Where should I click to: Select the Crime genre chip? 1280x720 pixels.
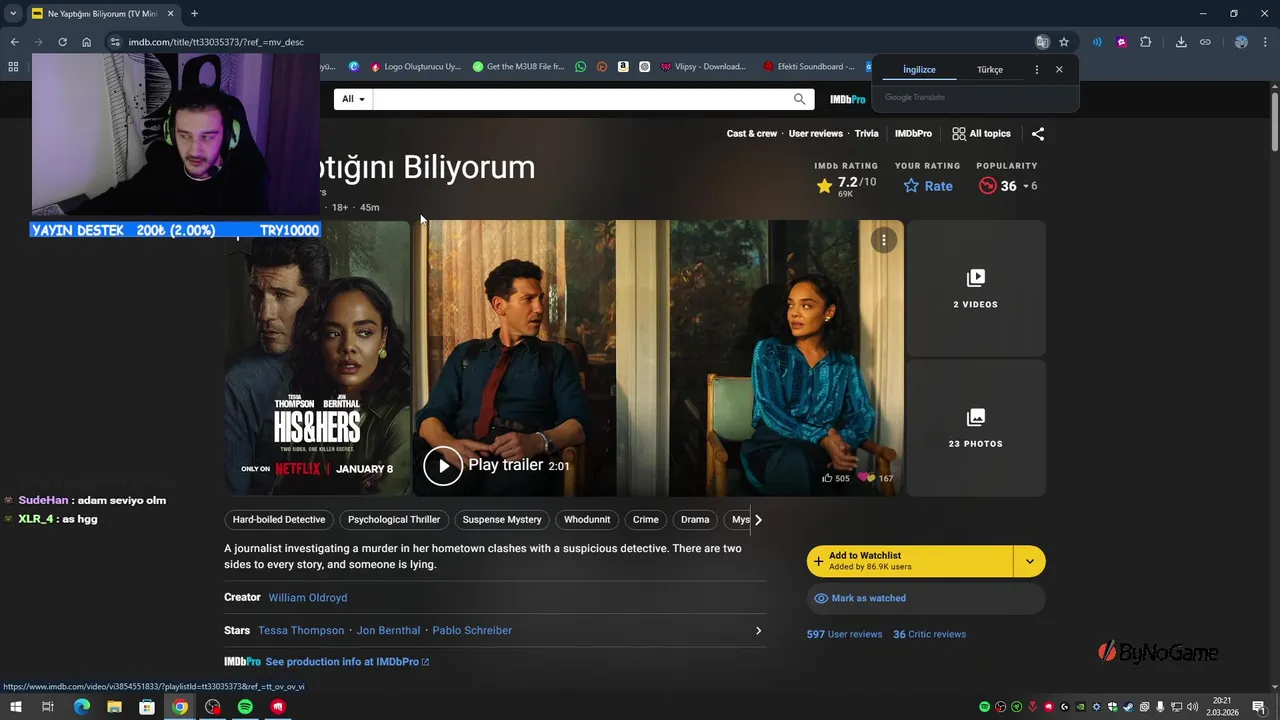(646, 519)
